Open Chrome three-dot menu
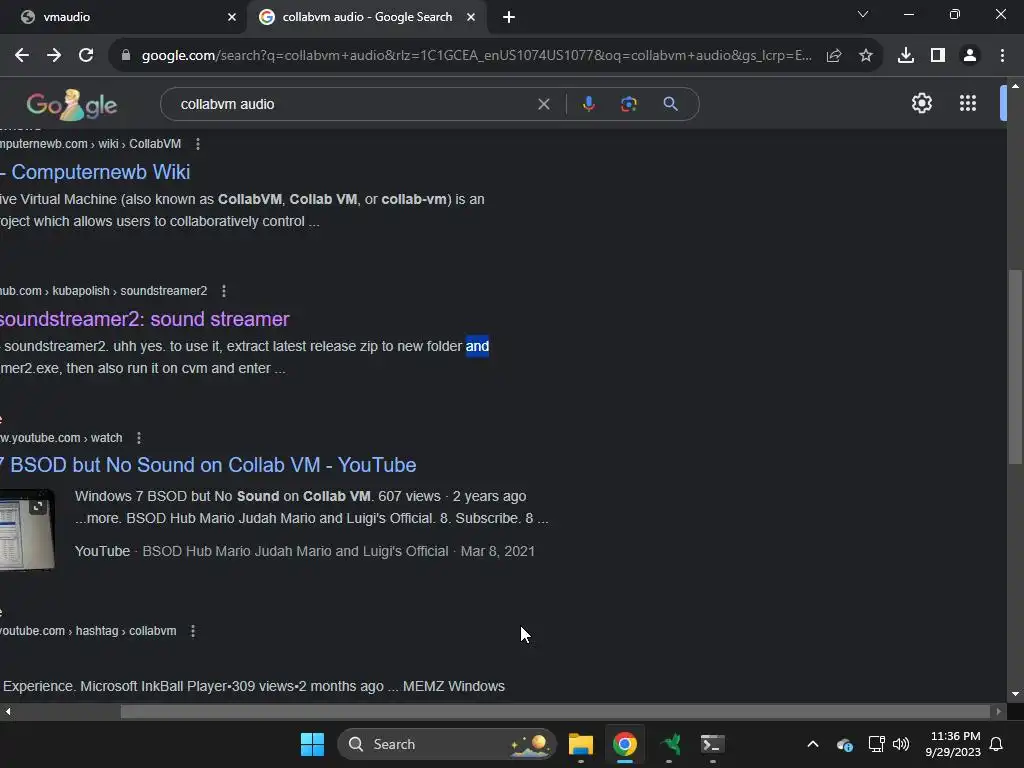The image size is (1024, 768). click(1002, 56)
